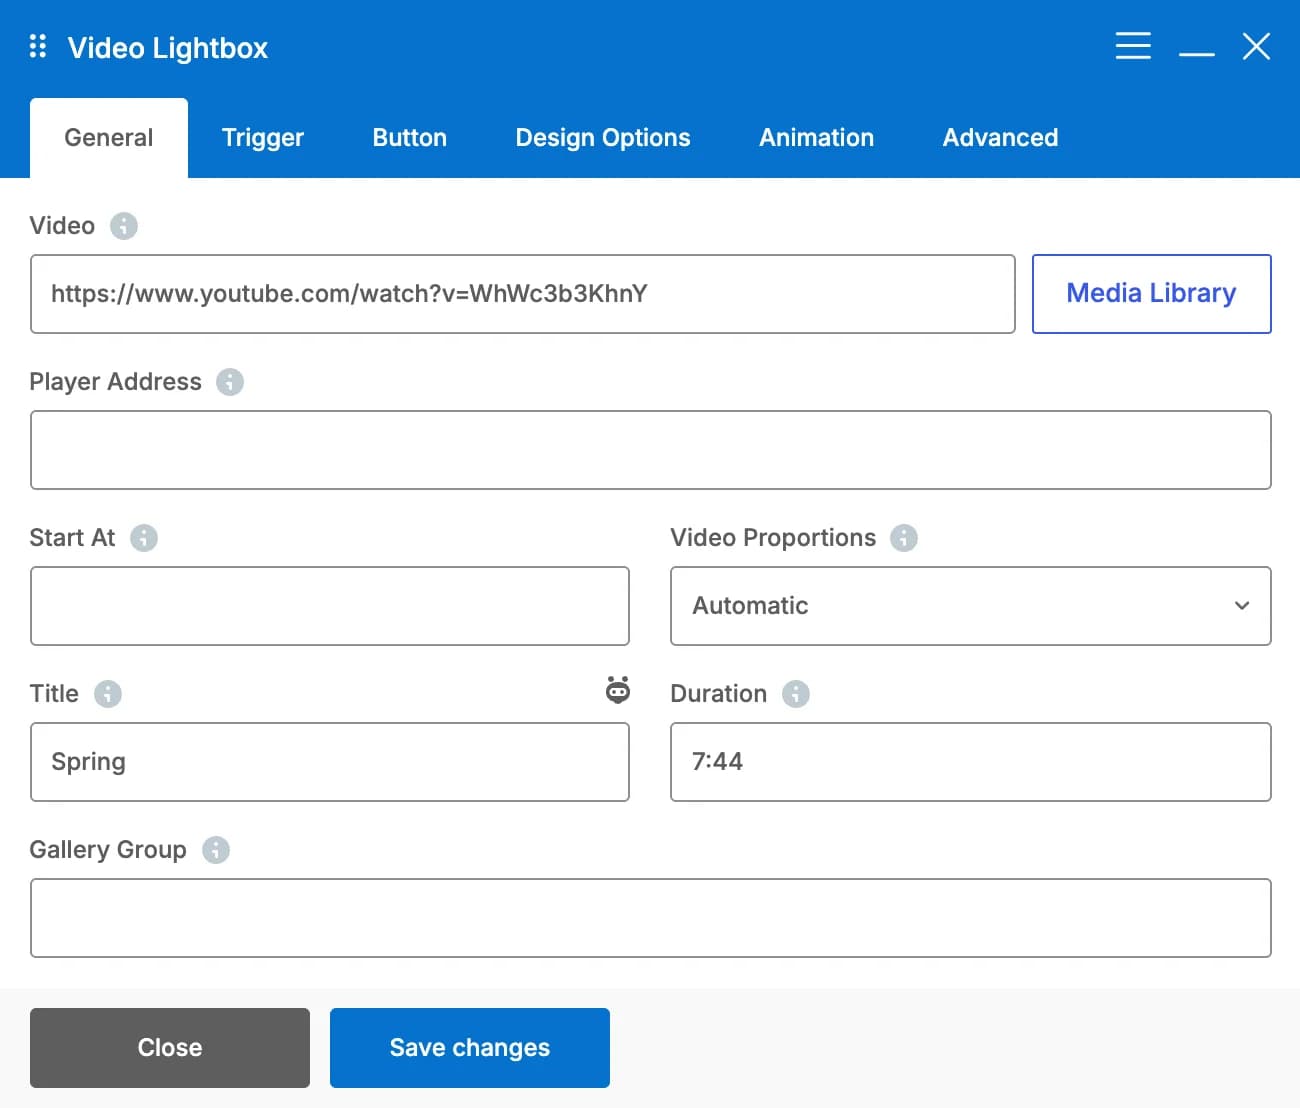Click the Close button
The height and width of the screenshot is (1108, 1300).
[170, 1048]
